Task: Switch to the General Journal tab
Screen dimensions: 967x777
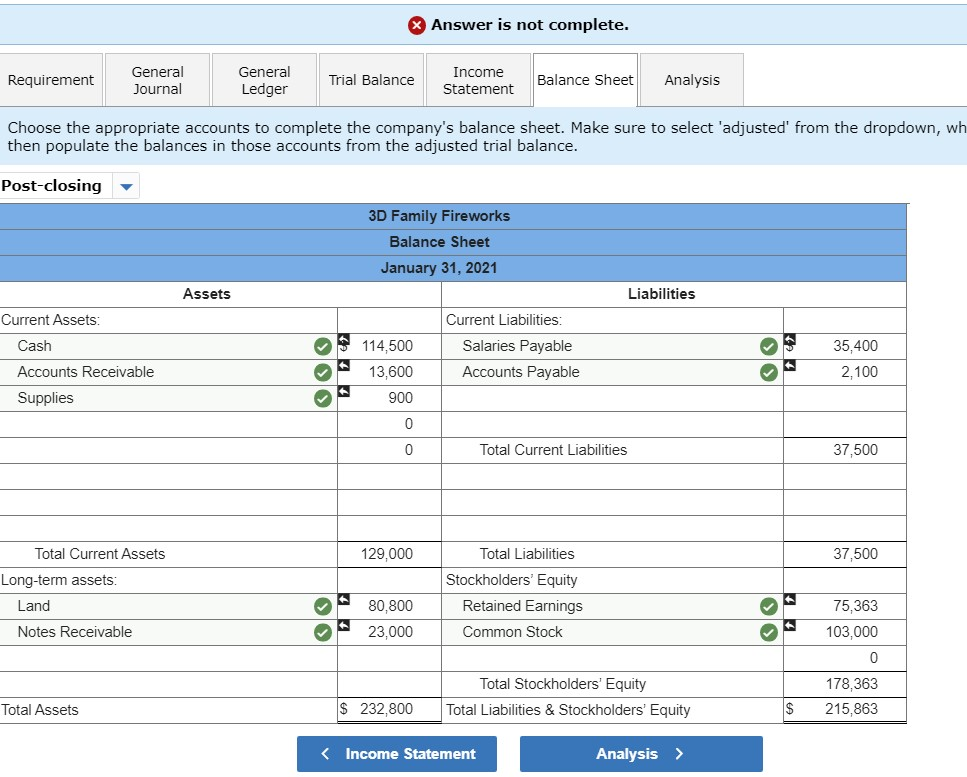Action: click(158, 80)
